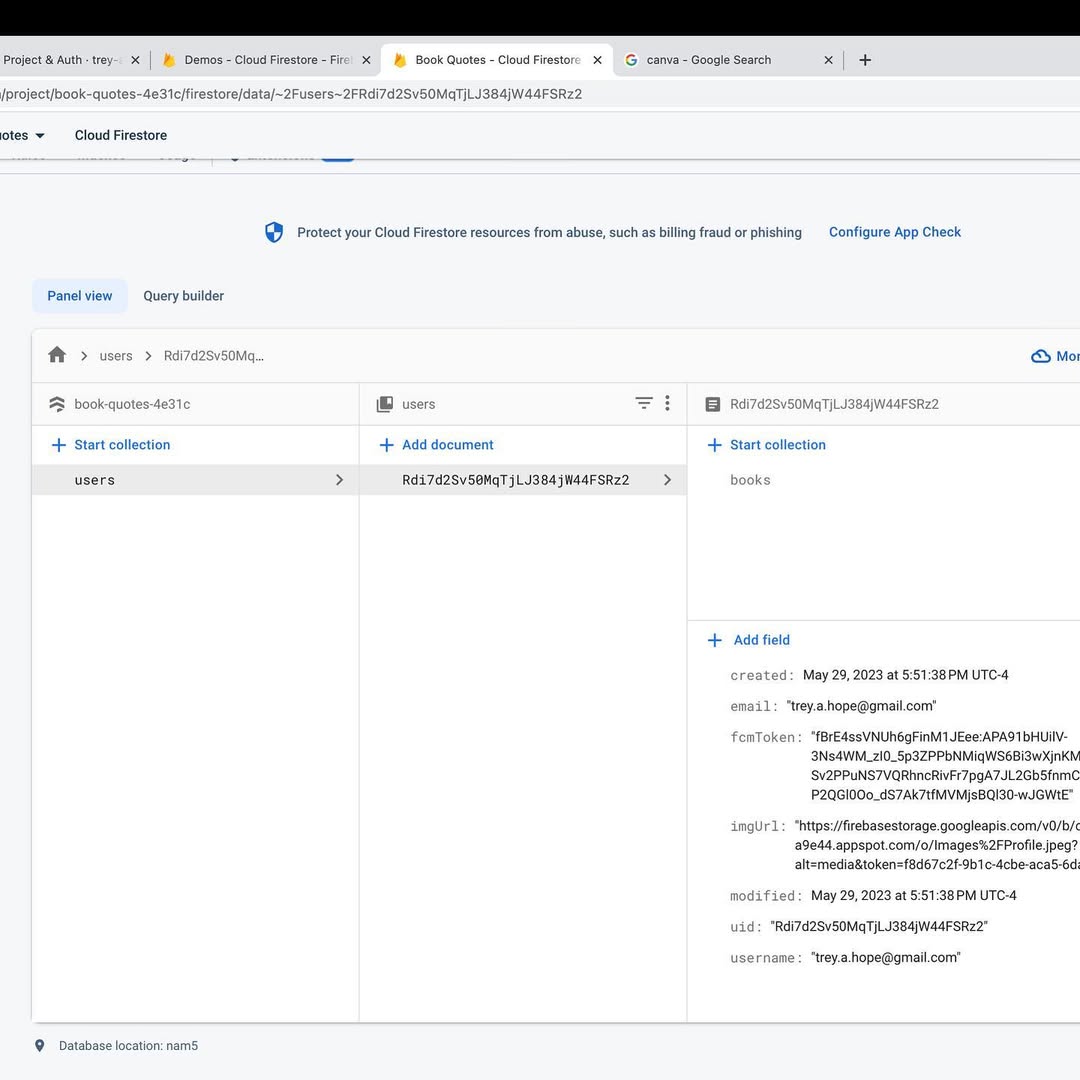Click the browser address bar URL
The height and width of the screenshot is (1080, 1080).
point(300,94)
